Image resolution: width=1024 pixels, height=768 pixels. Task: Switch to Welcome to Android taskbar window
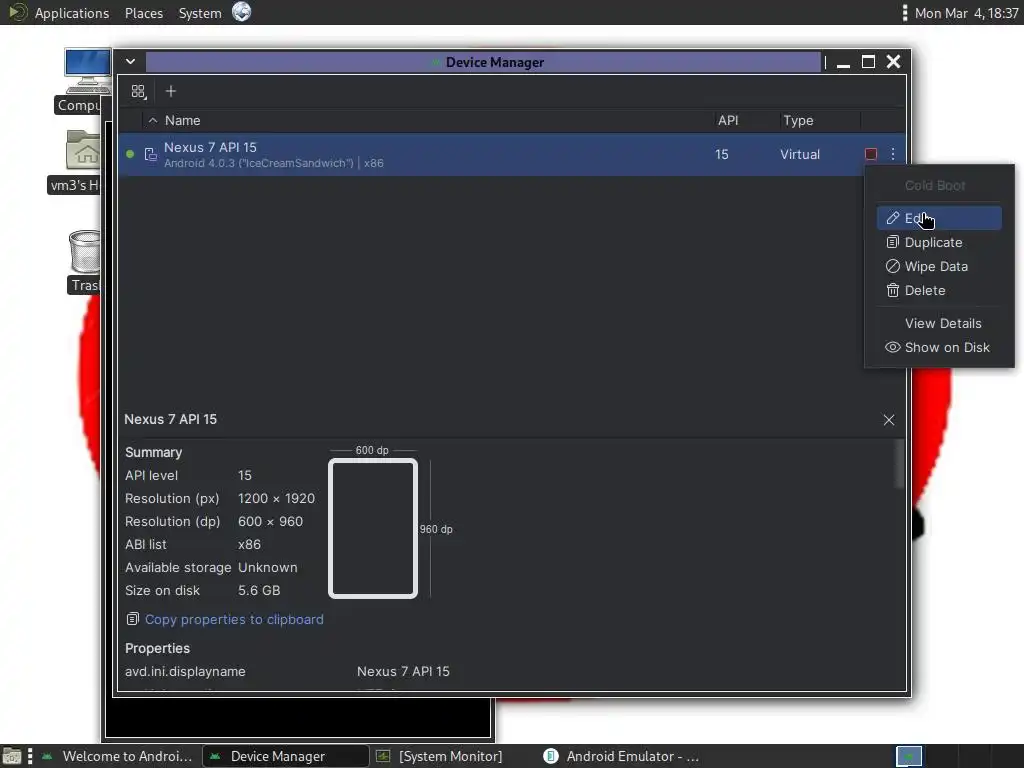pos(118,756)
